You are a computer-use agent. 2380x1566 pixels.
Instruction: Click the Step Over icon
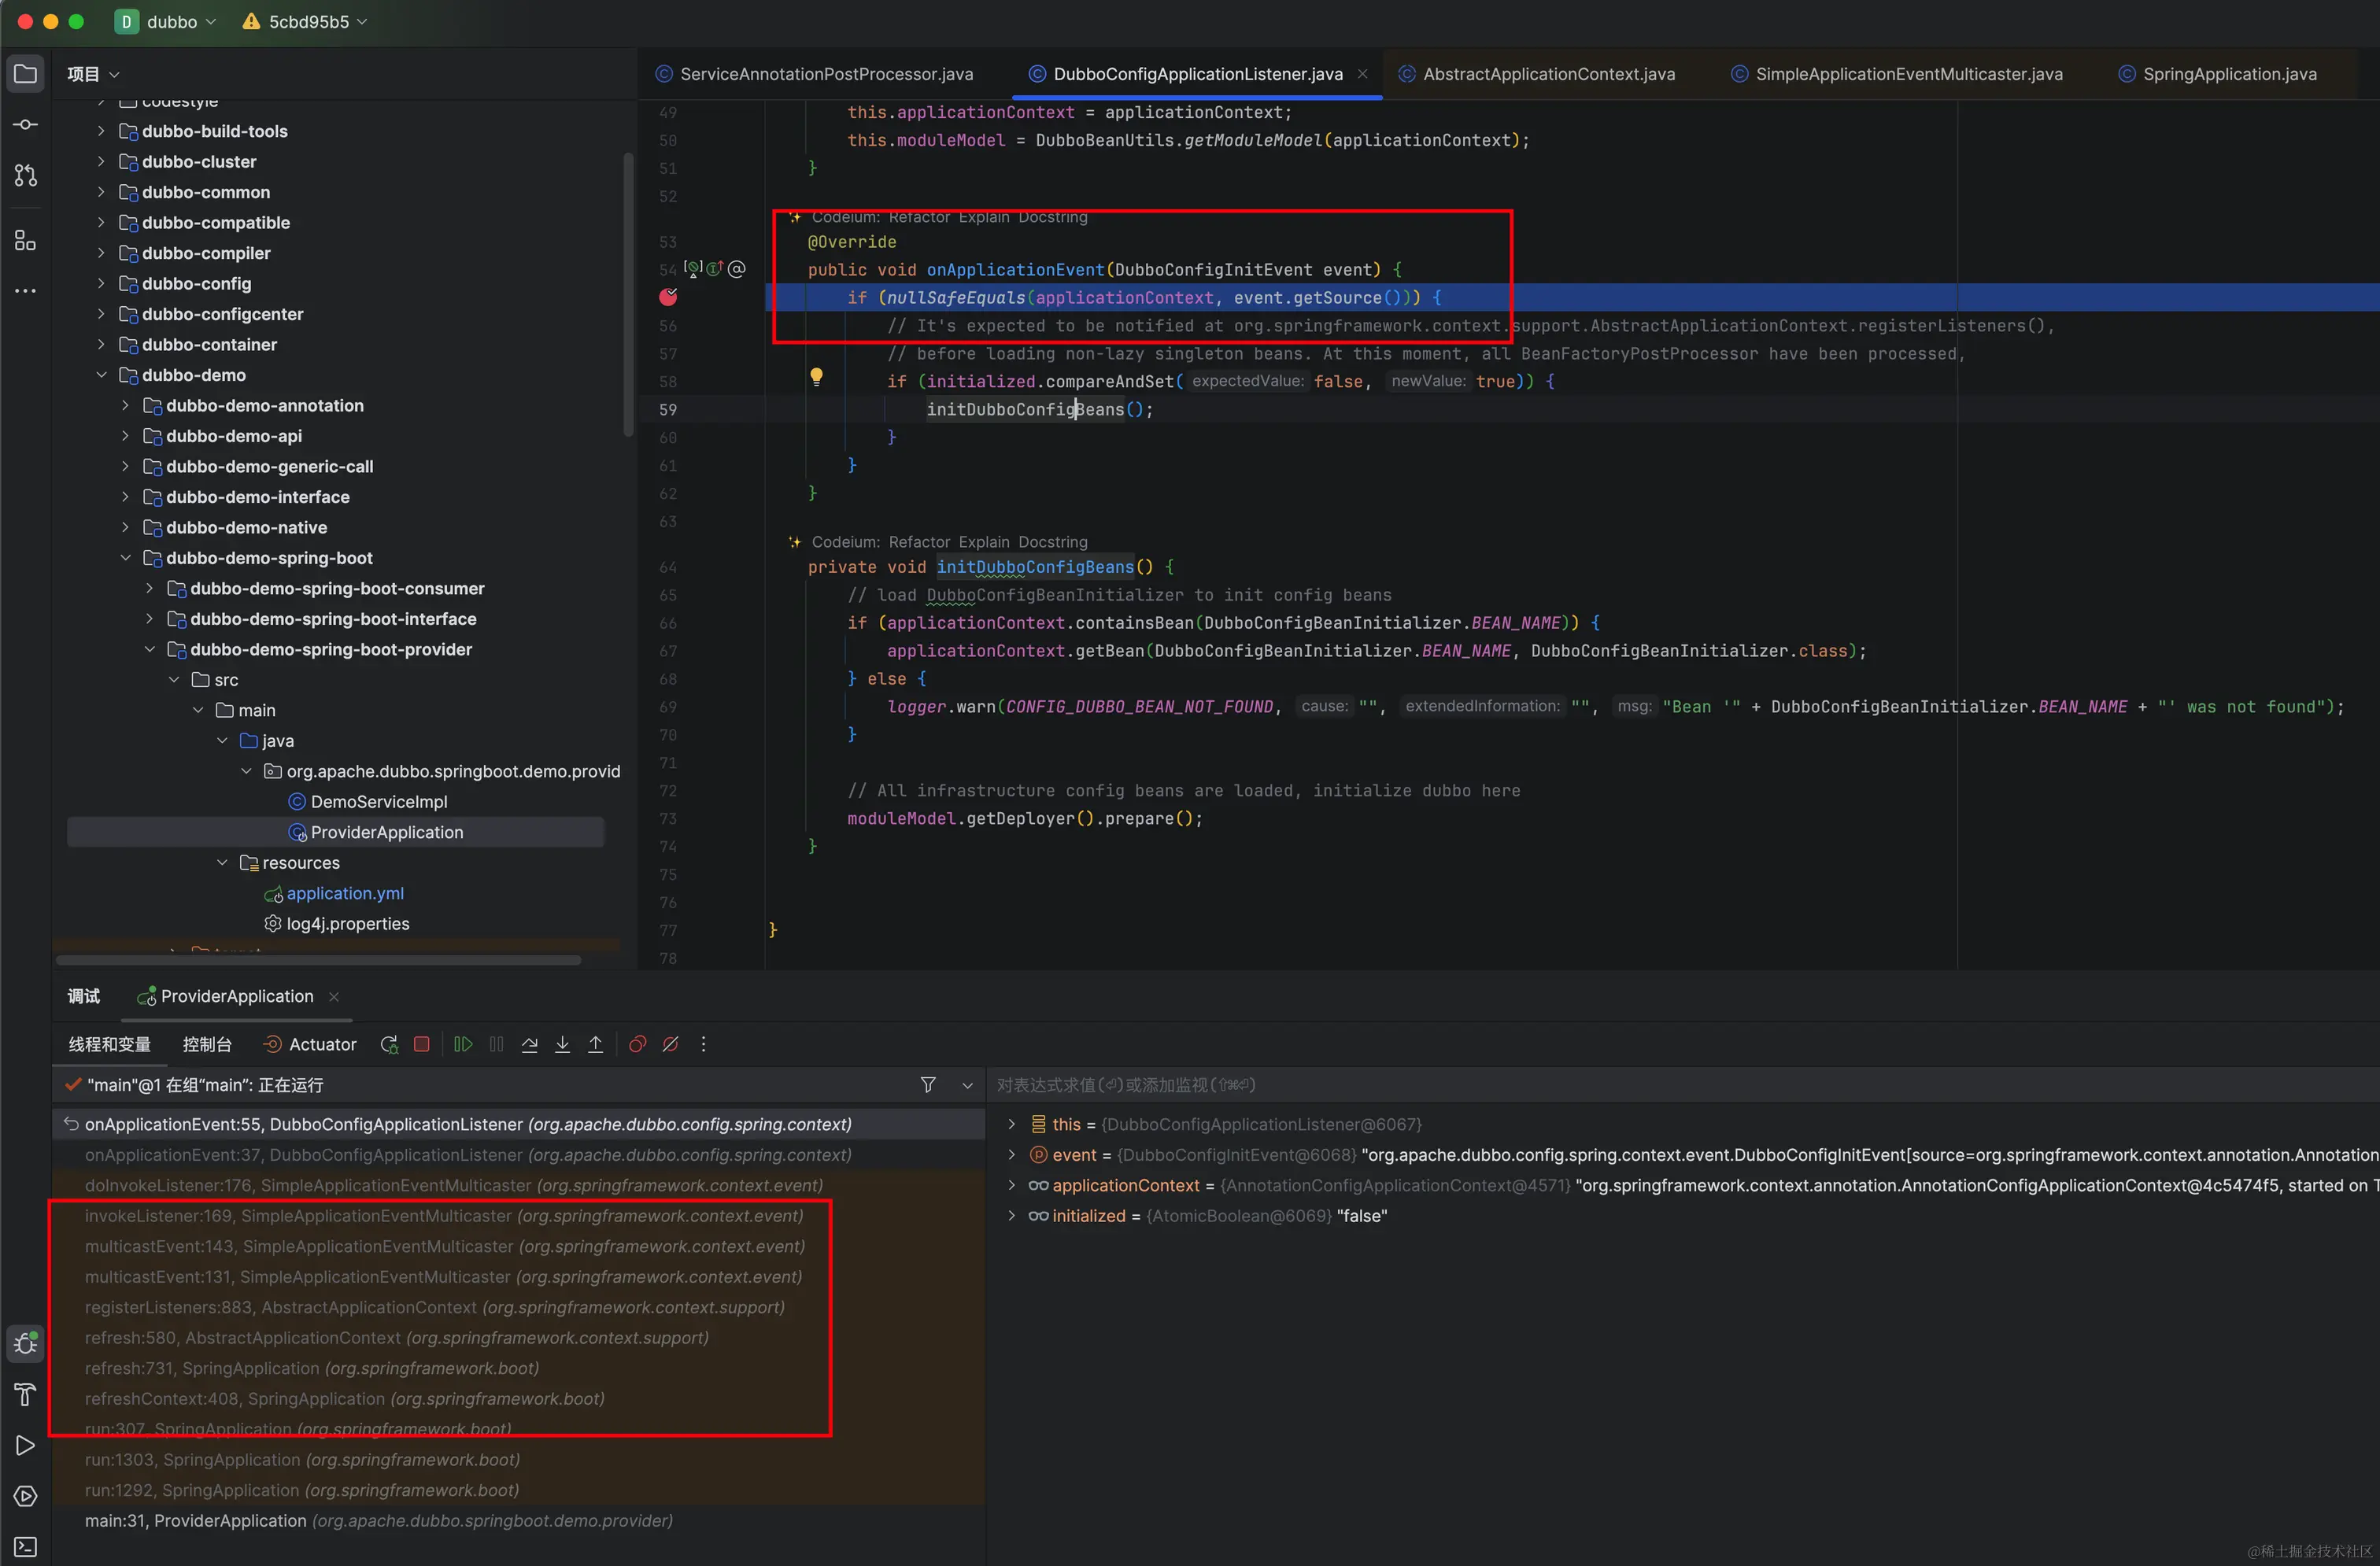pos(530,1044)
